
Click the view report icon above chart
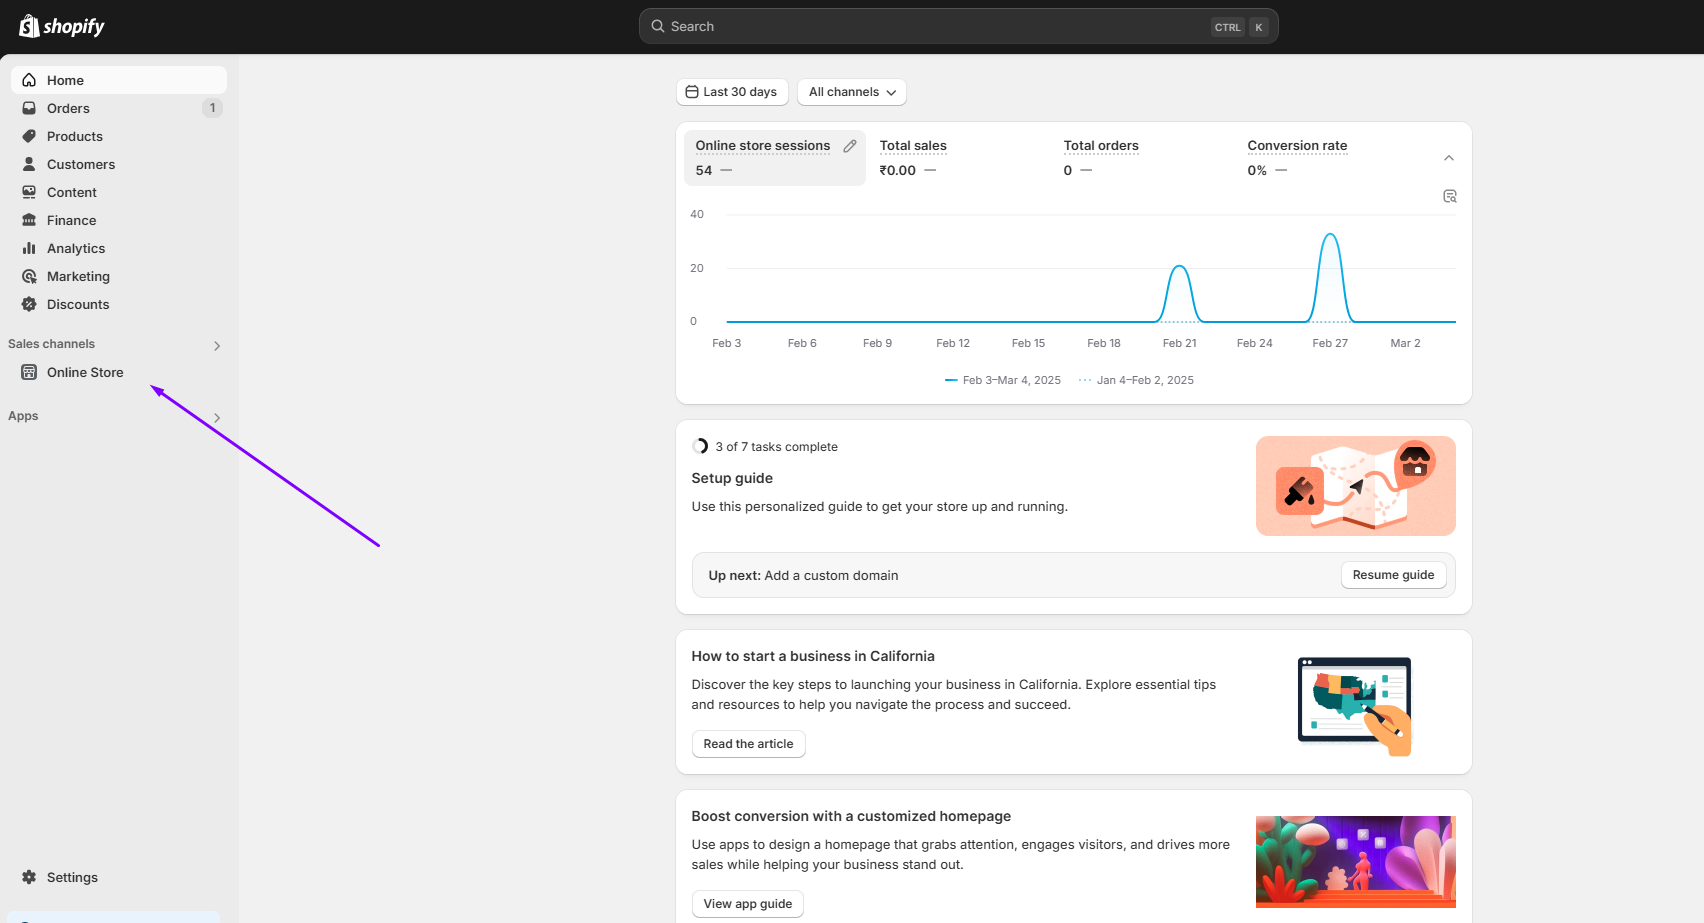(x=1450, y=196)
